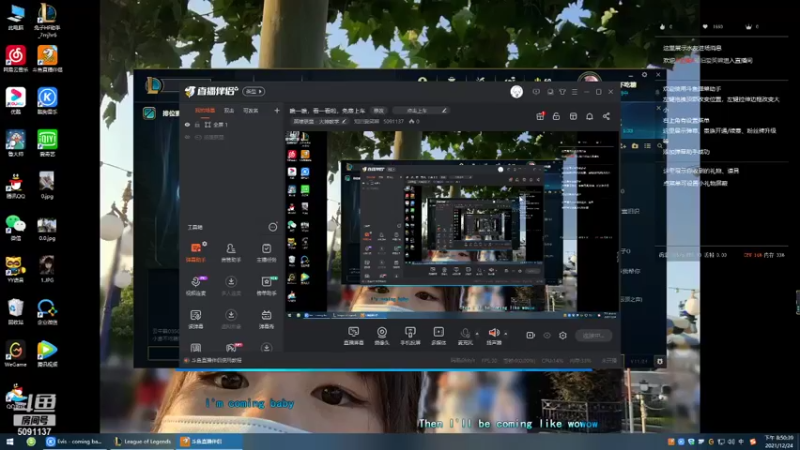Click the desktop screen capture icon

pos(354,336)
